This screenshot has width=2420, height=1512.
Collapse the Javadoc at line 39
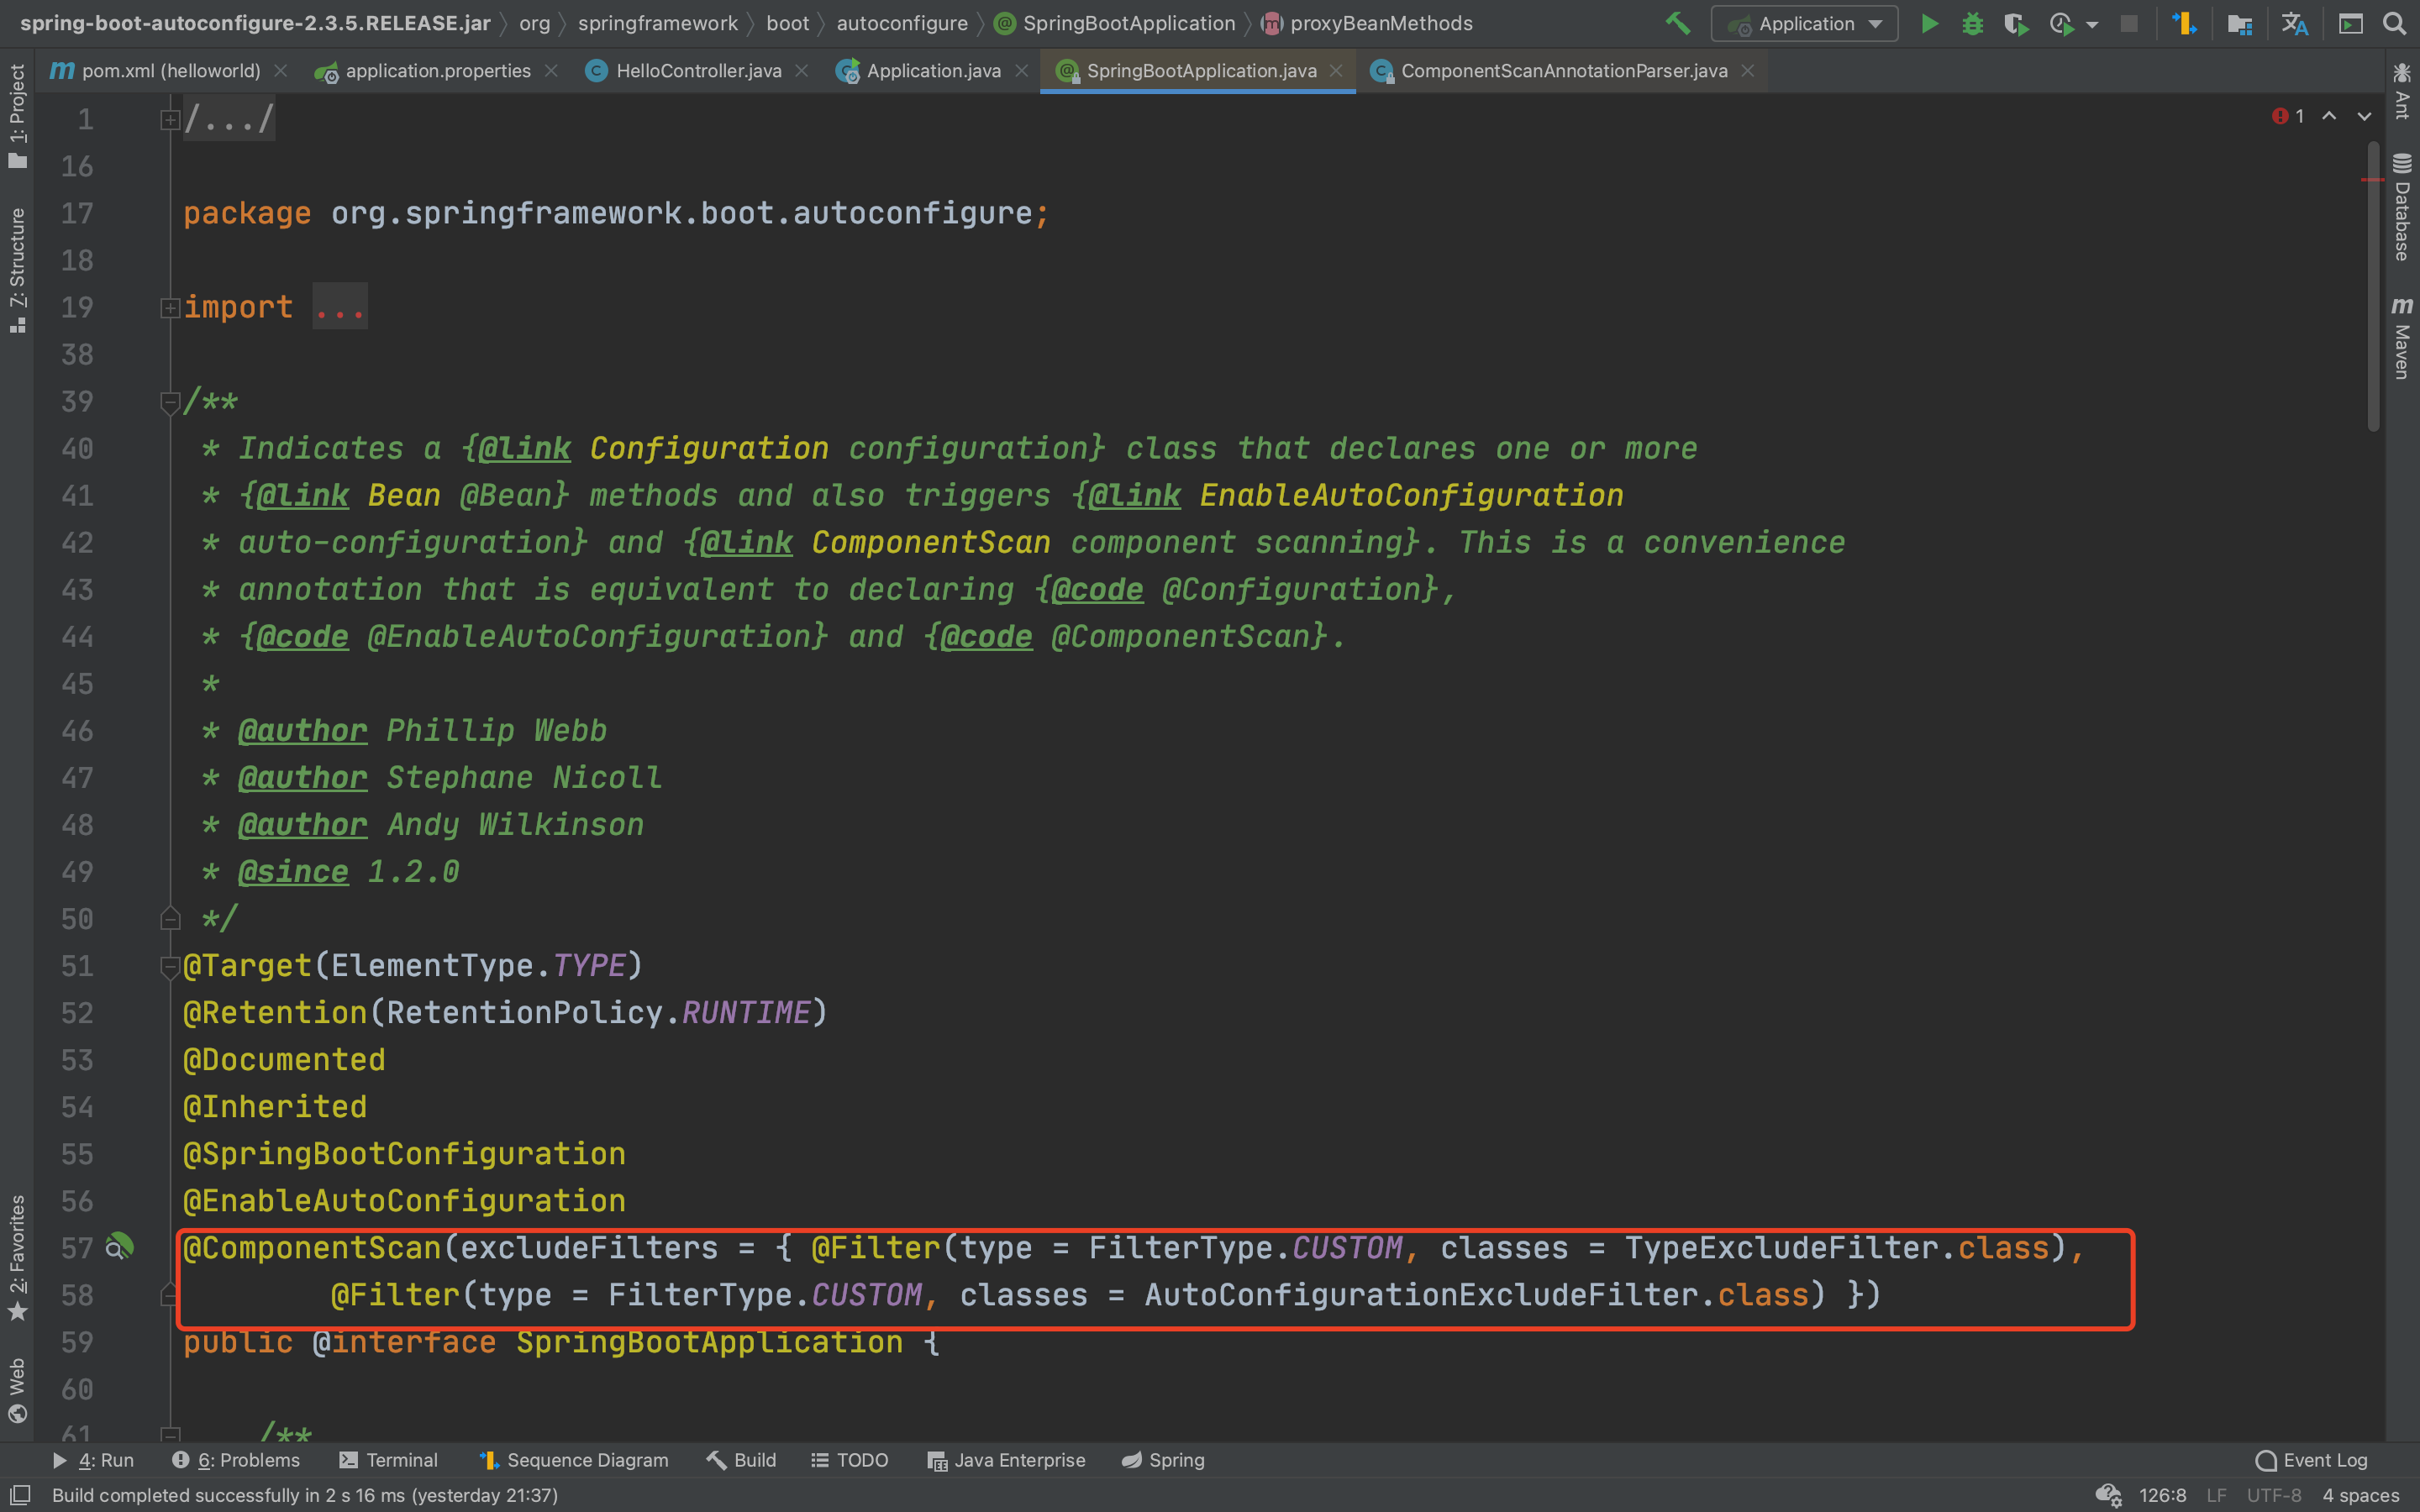(x=169, y=402)
